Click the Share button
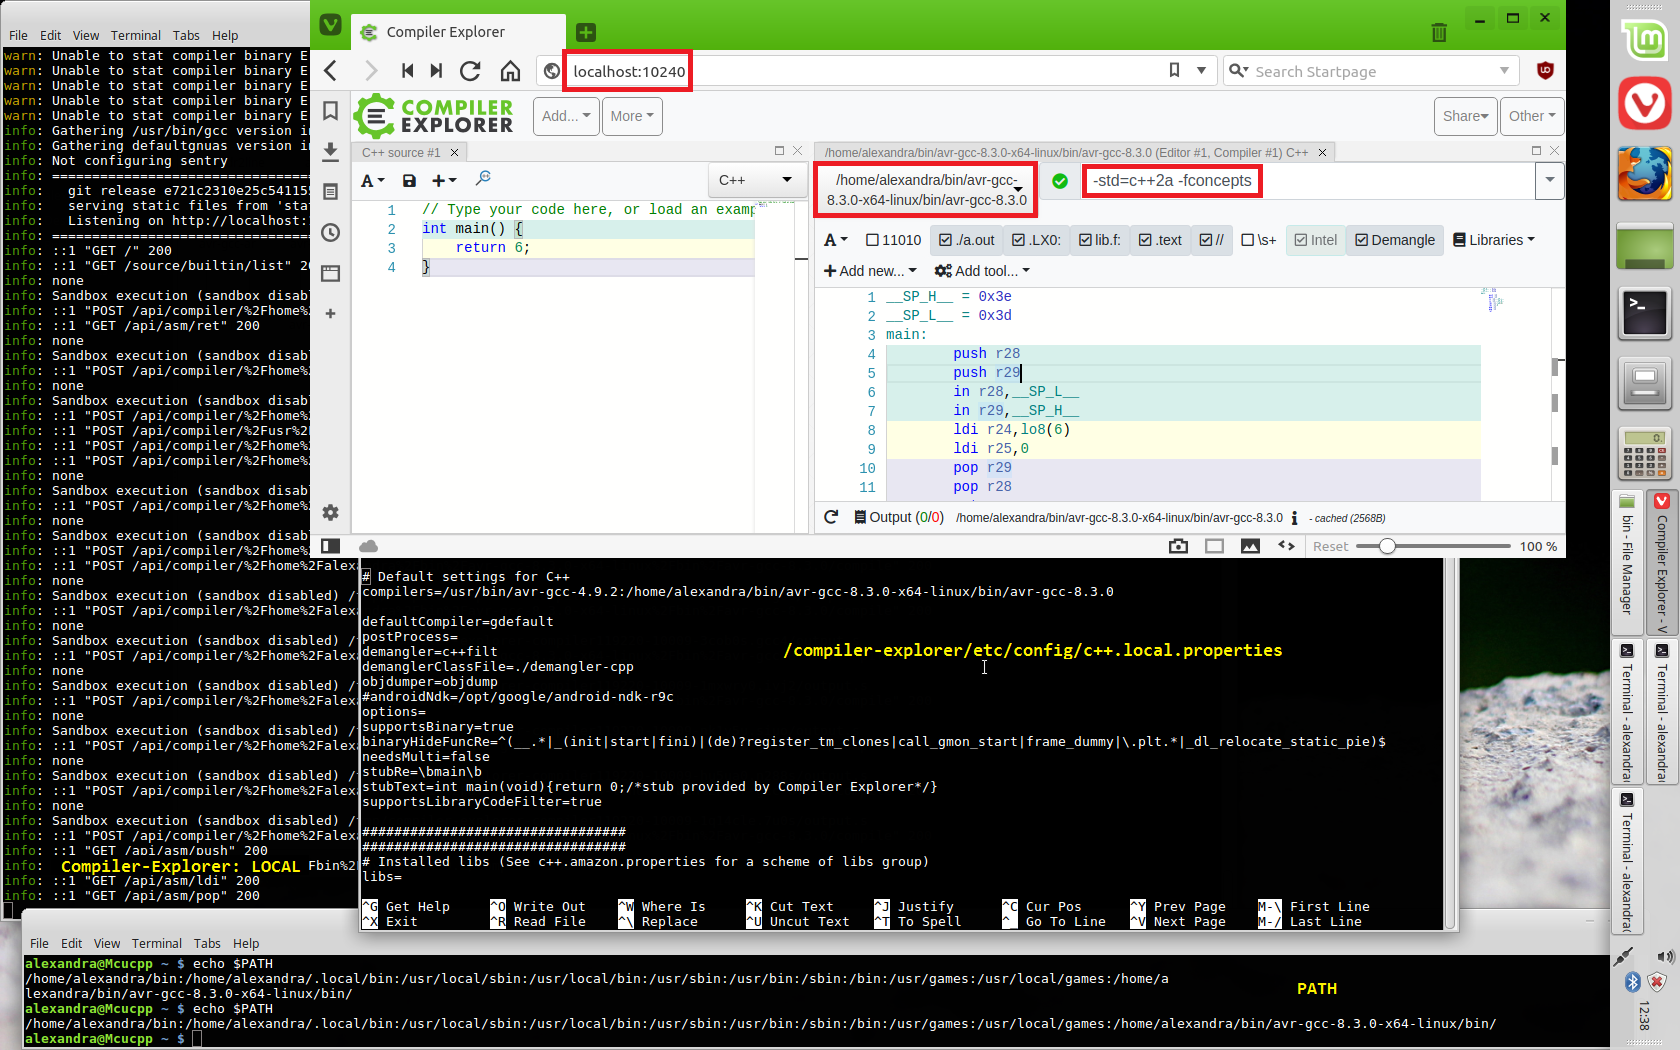This screenshot has width=1680, height=1050. click(x=1465, y=116)
